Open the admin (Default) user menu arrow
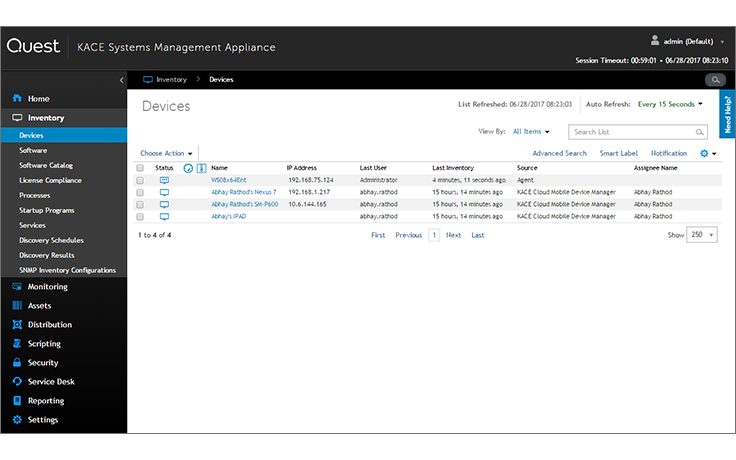736x460 pixels. 722,42
